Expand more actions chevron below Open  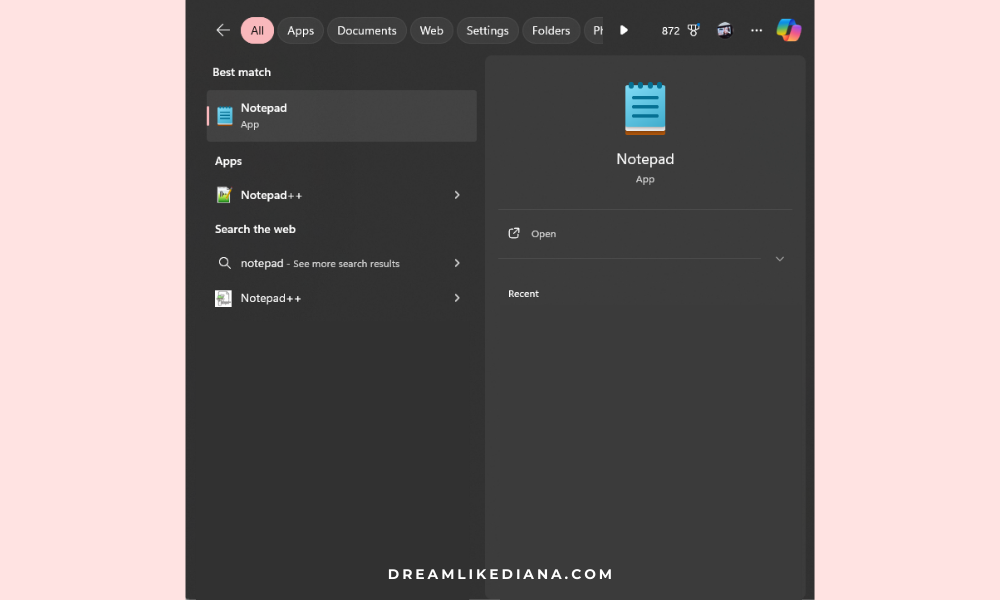pyautogui.click(x=779, y=258)
